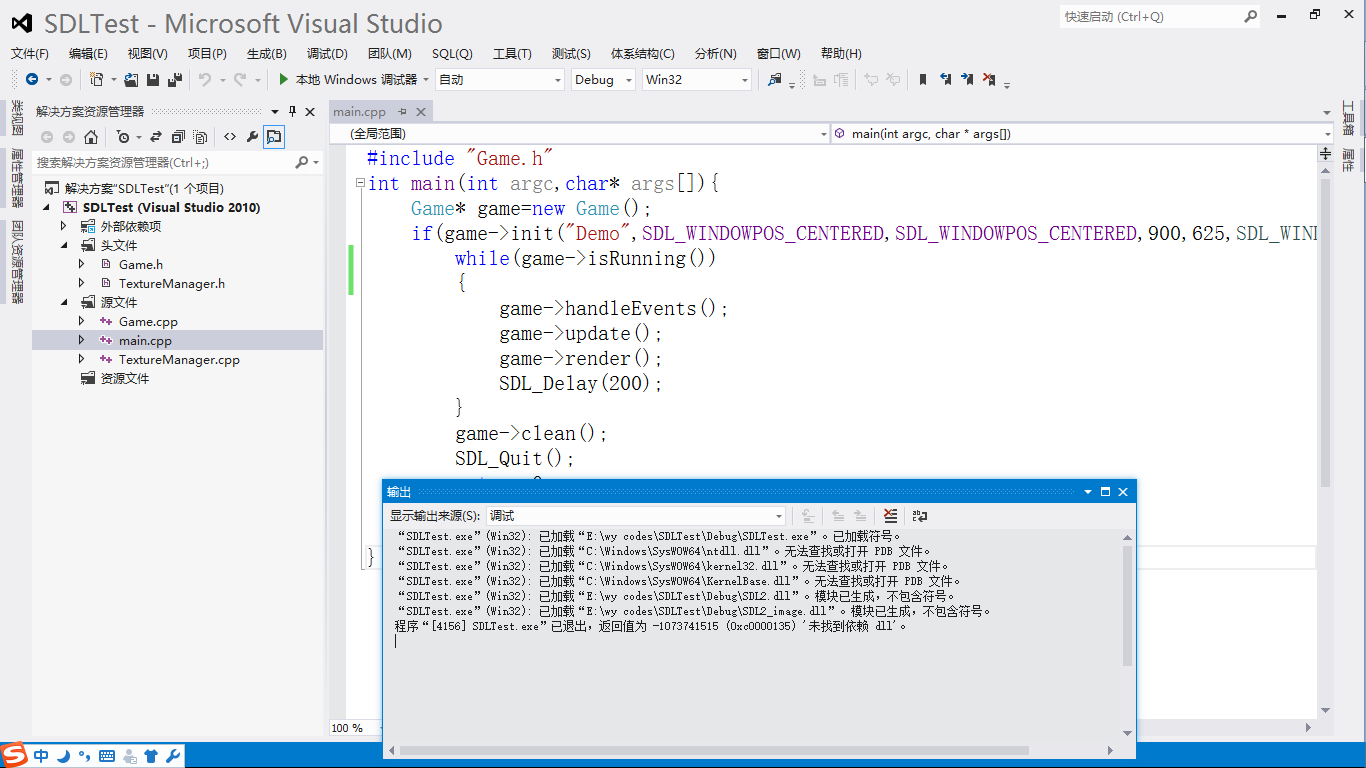
Task: Open the 文件(F) menu
Action: [30, 54]
